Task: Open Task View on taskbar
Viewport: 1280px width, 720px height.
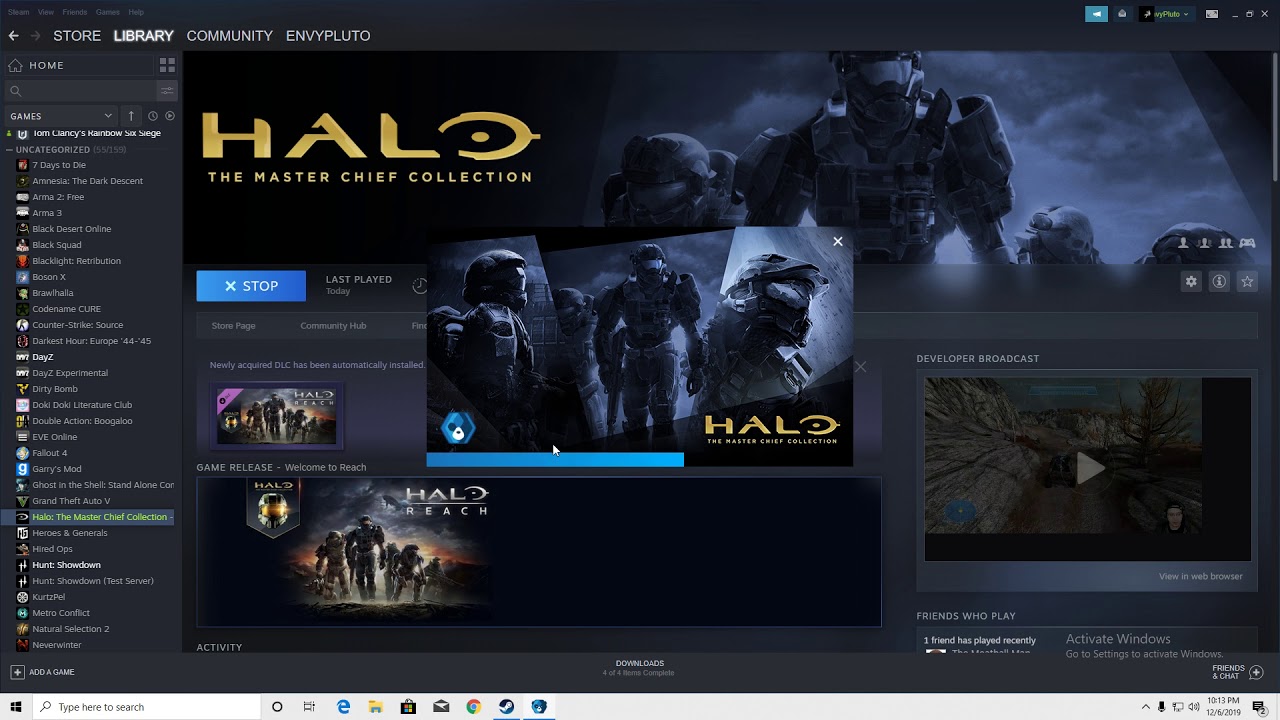Action: [x=309, y=707]
